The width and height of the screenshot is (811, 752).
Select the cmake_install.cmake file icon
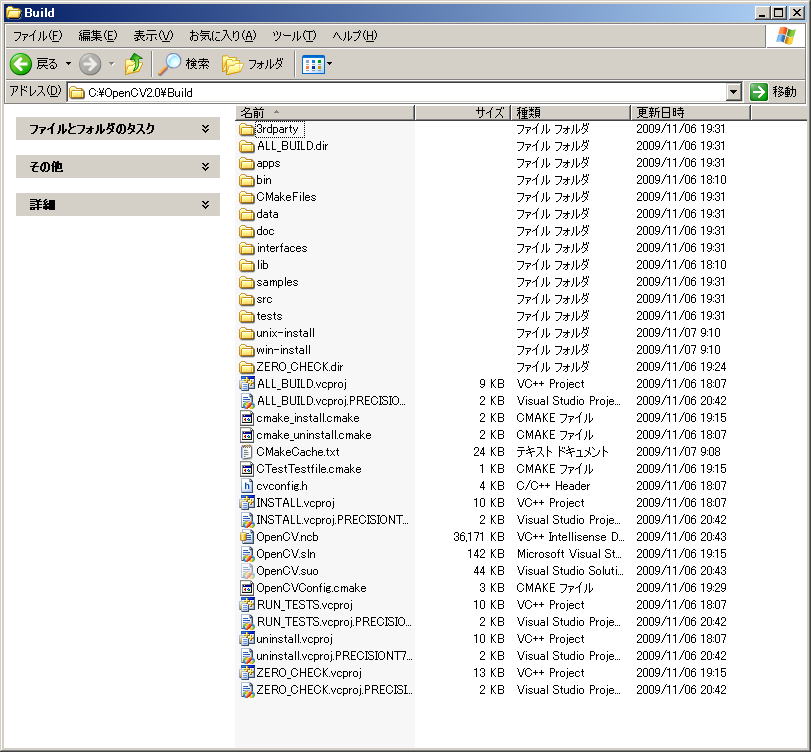click(x=247, y=418)
